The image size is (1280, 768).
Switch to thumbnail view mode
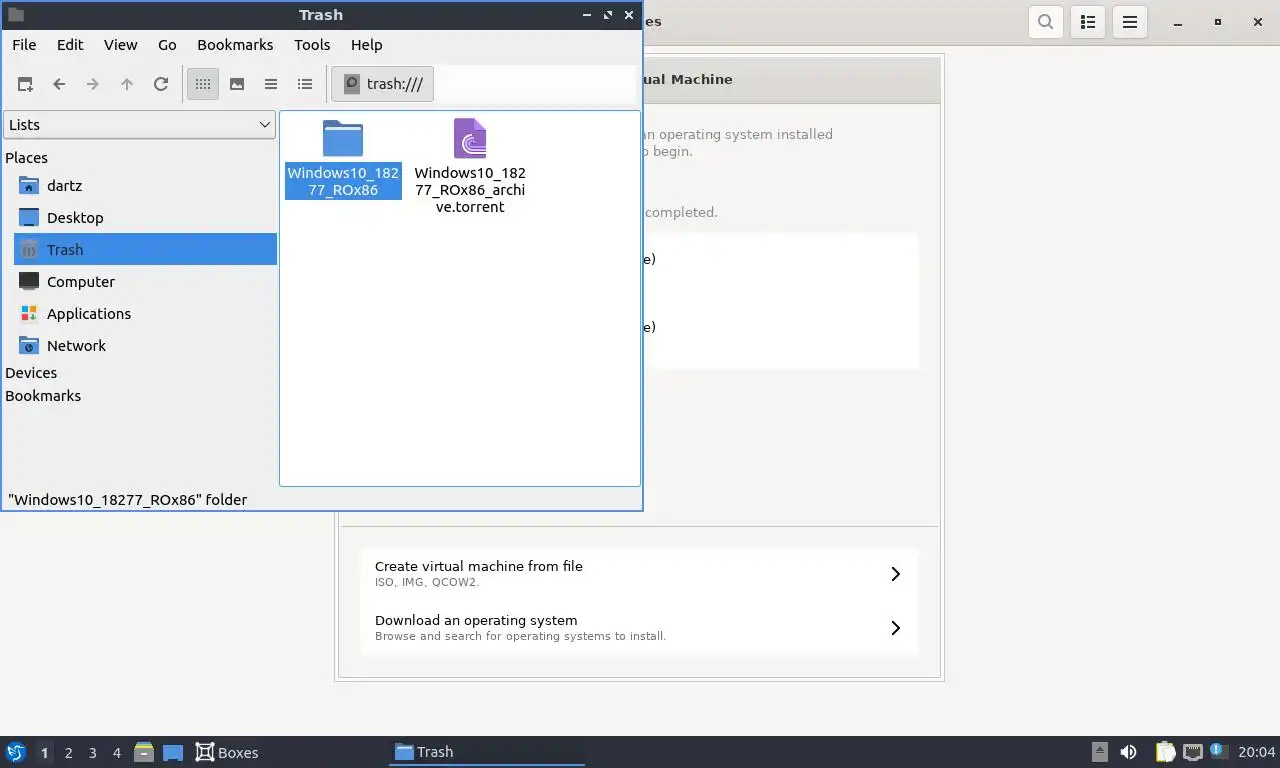[237, 84]
